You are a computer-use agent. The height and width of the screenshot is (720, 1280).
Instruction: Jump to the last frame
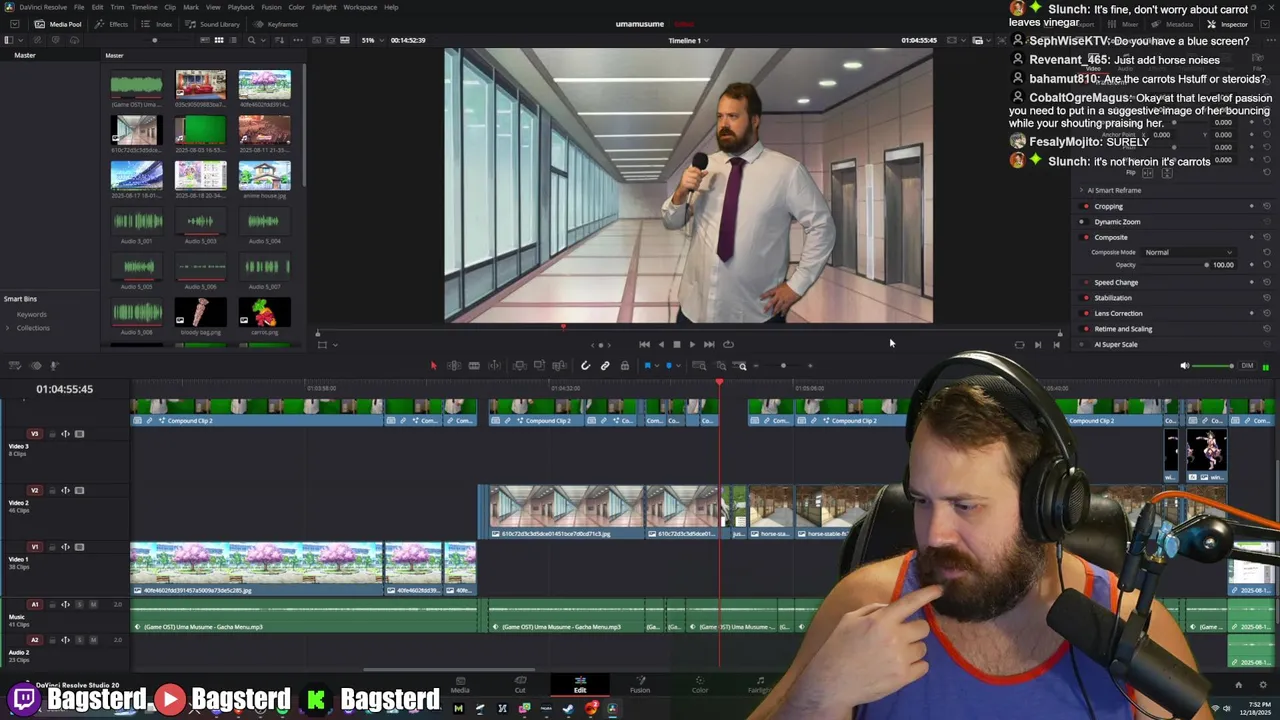(709, 344)
